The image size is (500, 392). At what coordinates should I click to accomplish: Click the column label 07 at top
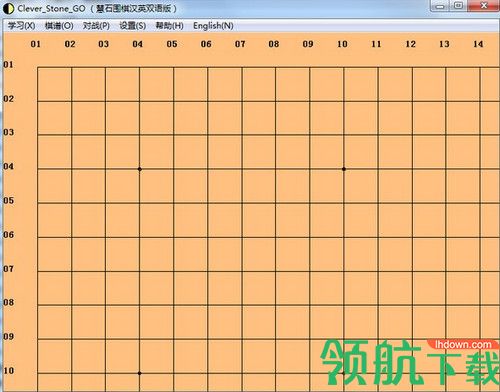click(240, 44)
